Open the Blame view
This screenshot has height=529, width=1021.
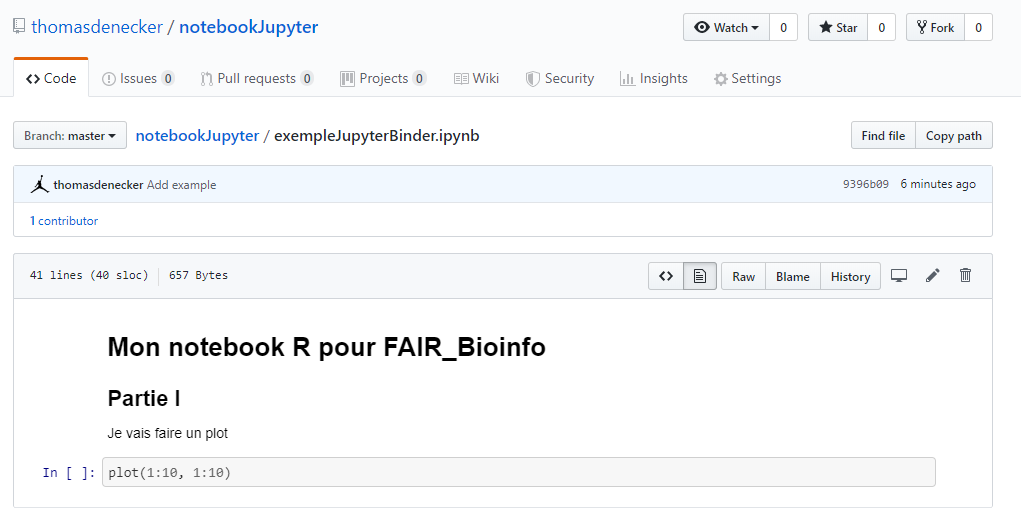tap(793, 276)
